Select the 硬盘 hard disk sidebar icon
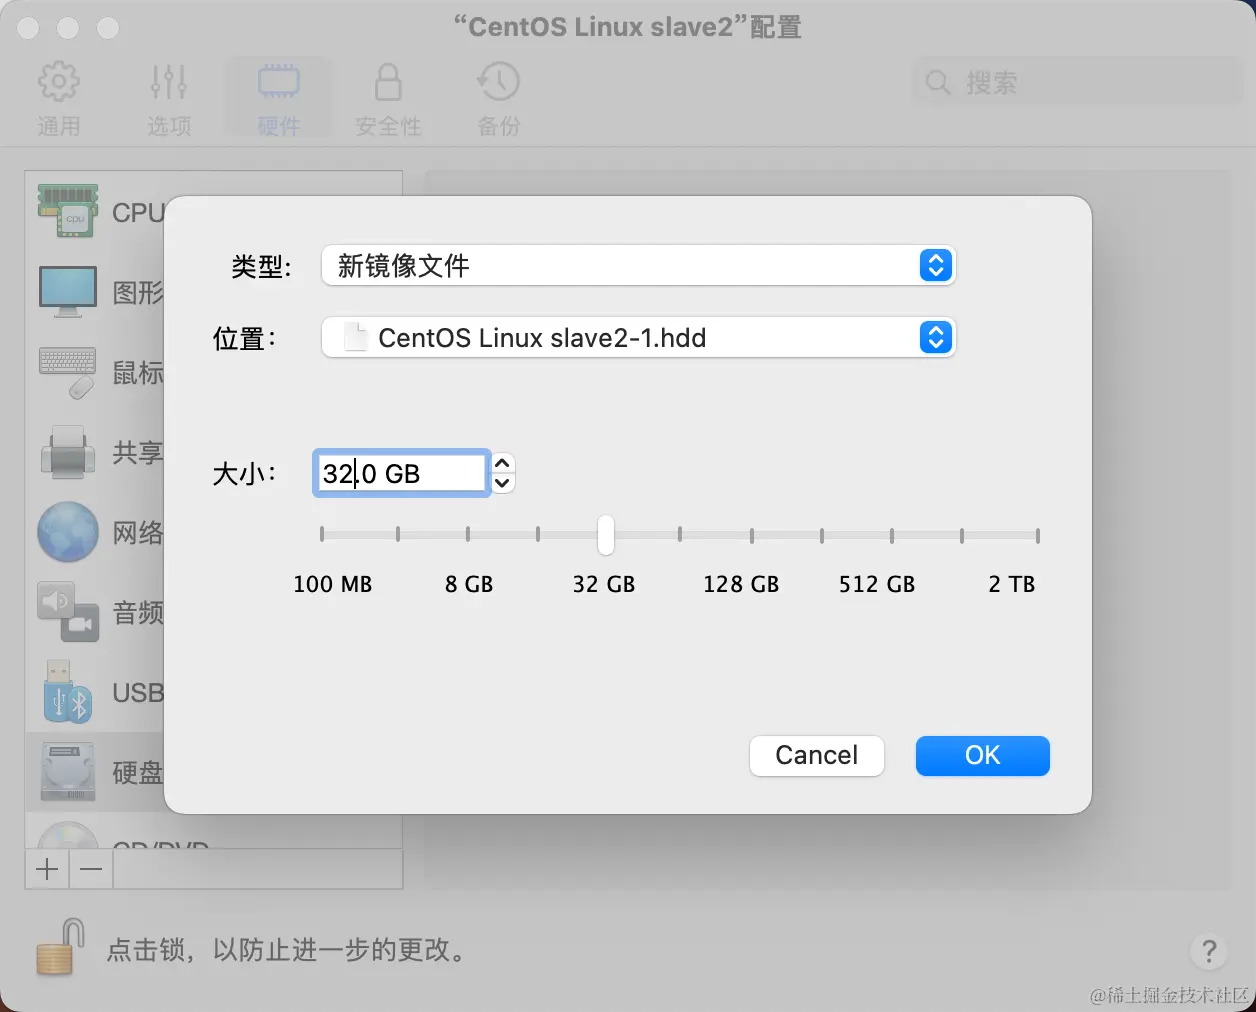This screenshot has width=1256, height=1012. 67,772
